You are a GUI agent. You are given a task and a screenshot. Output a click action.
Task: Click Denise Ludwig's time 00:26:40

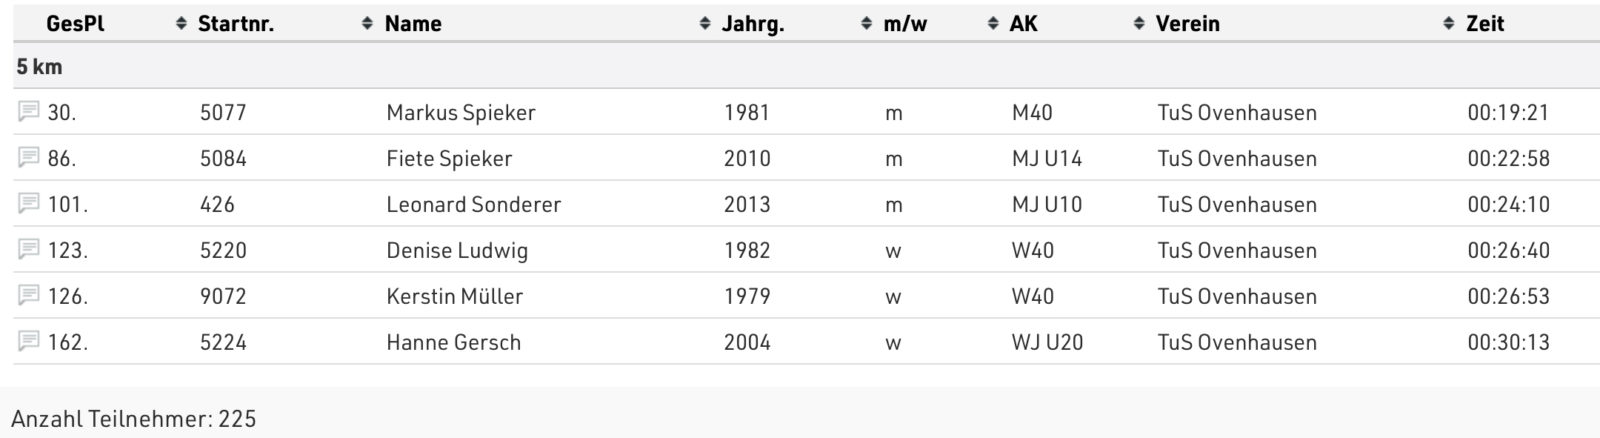1508,250
